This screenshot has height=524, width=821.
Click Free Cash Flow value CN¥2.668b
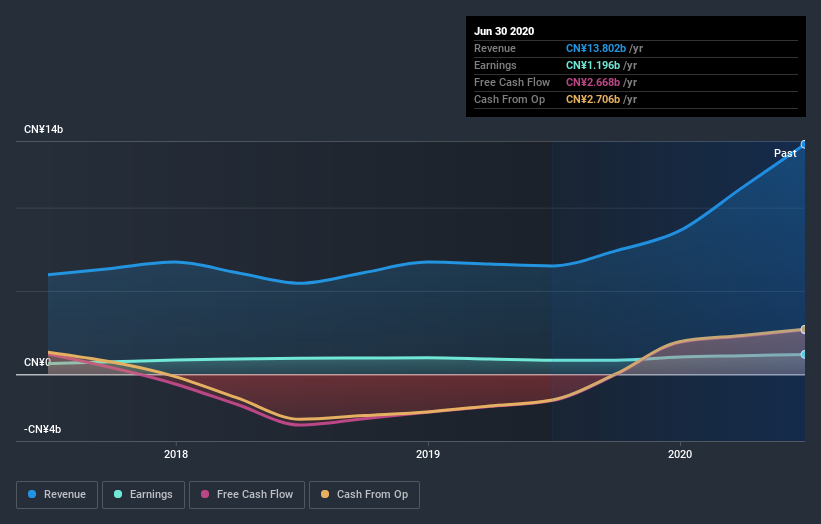coord(593,82)
